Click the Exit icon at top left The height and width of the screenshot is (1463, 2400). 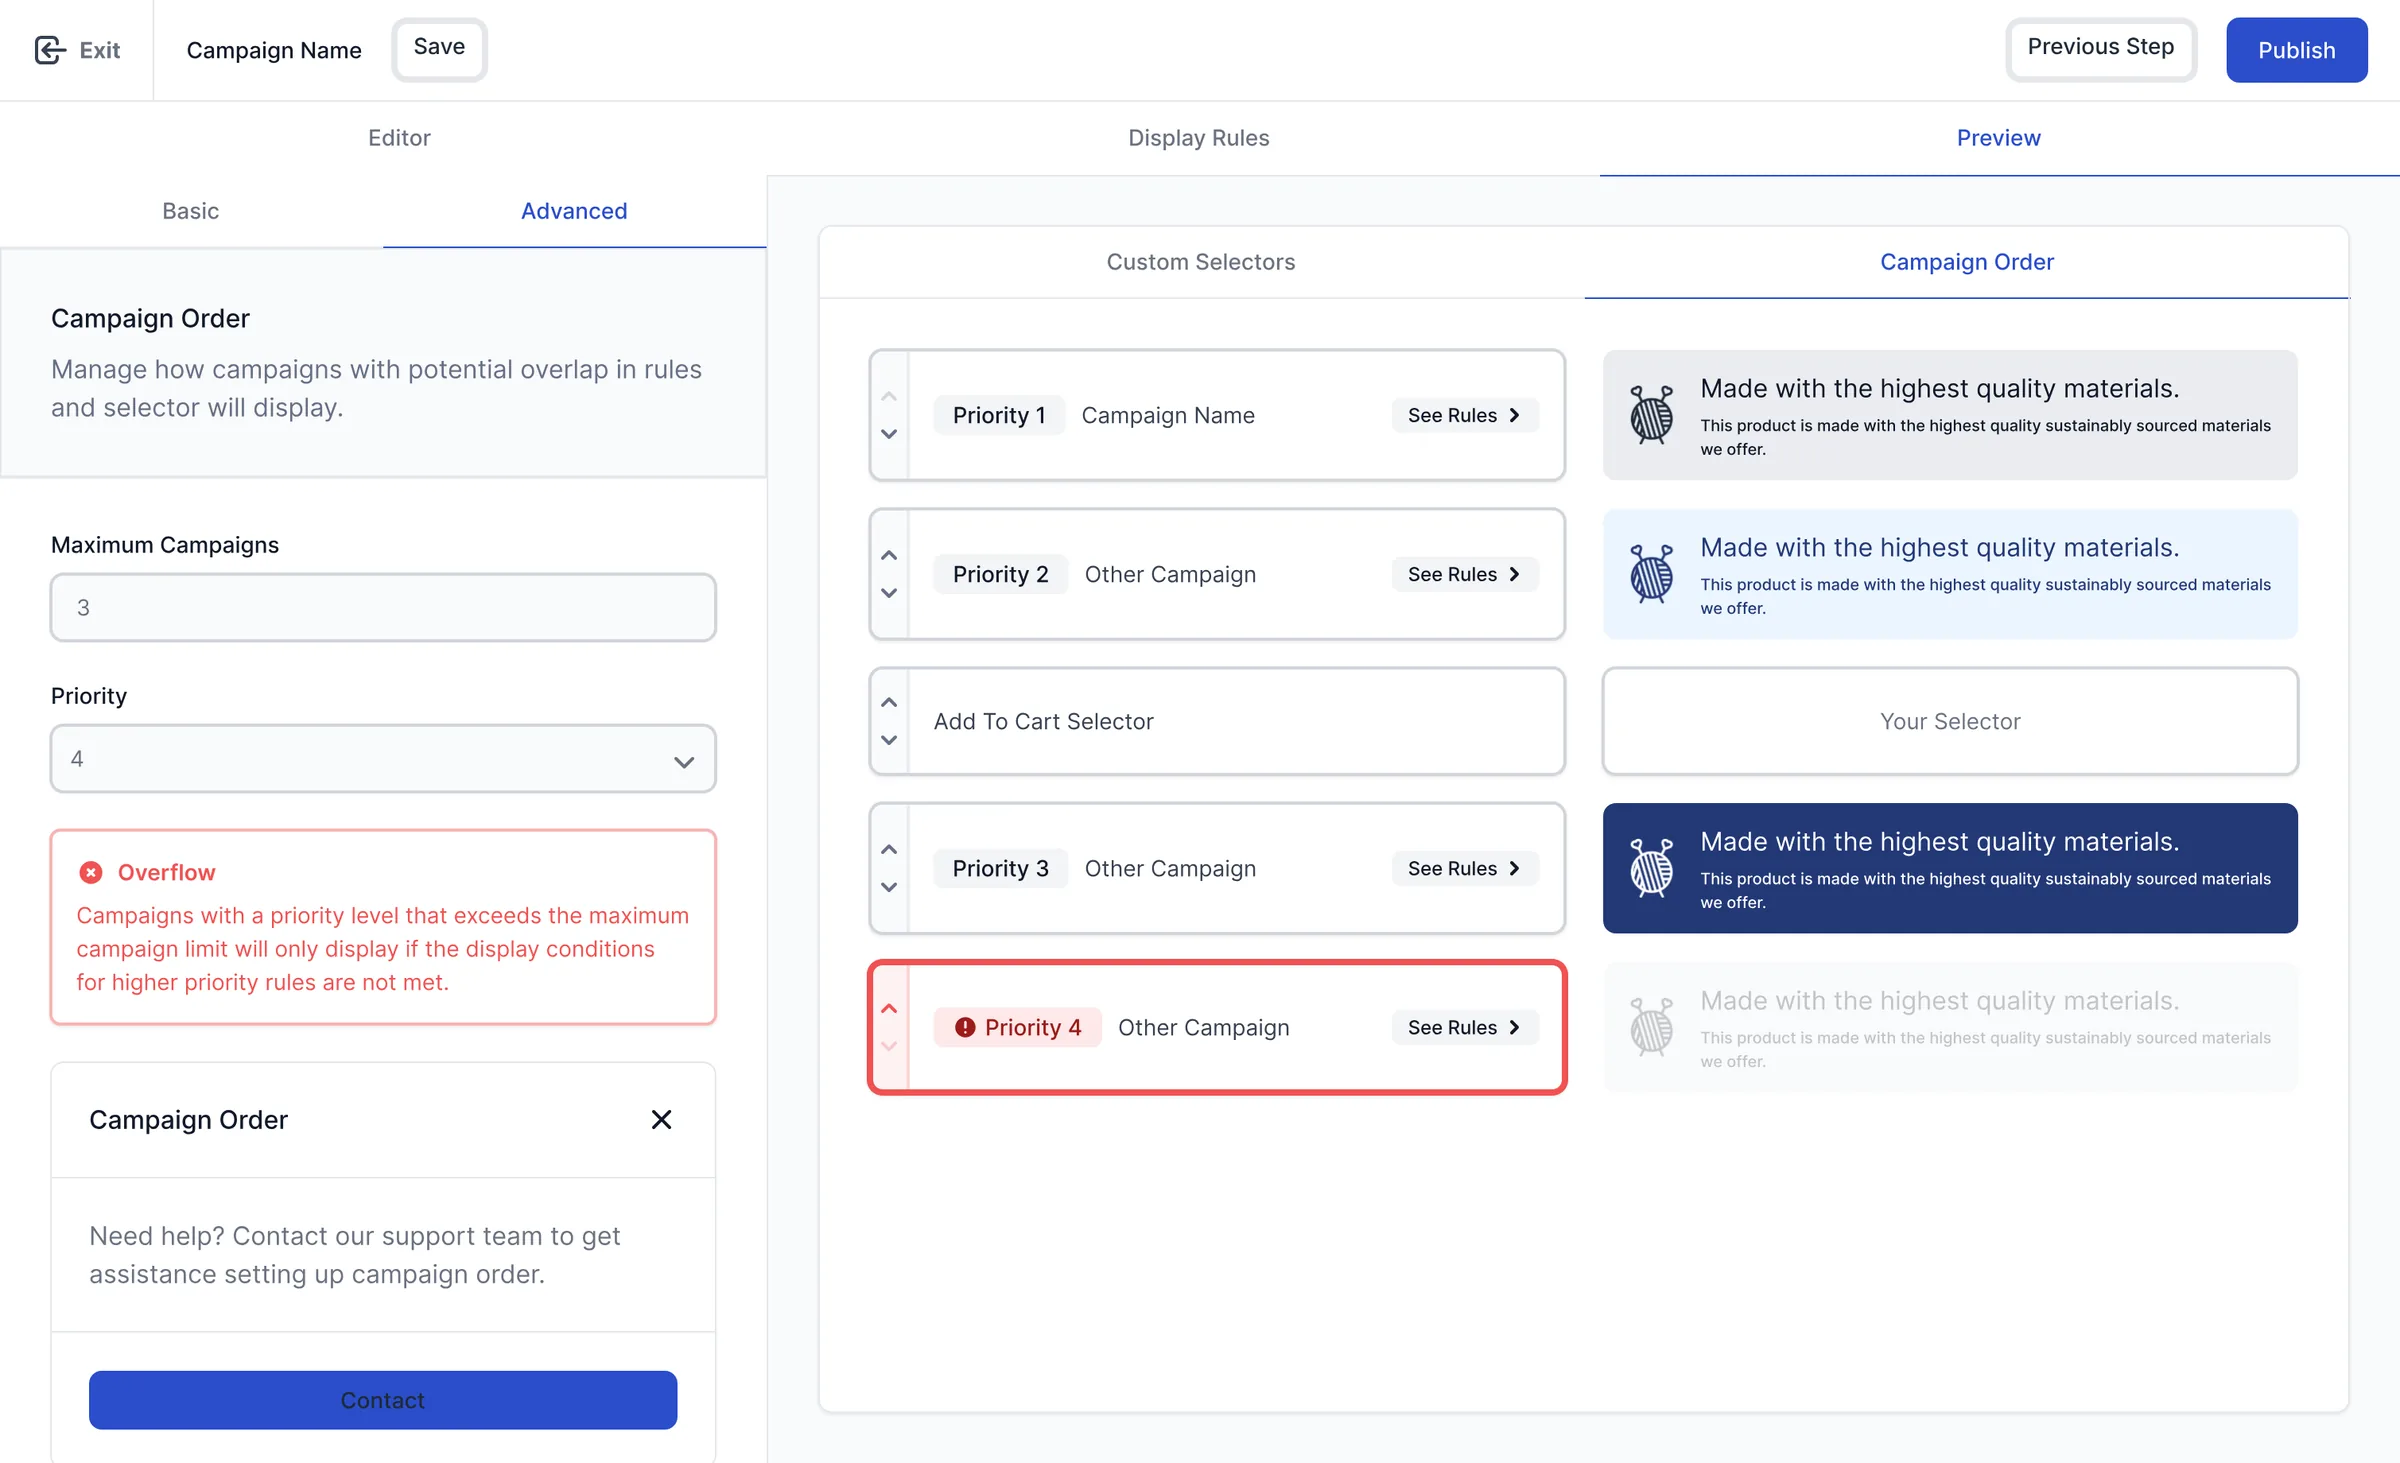click(49, 50)
